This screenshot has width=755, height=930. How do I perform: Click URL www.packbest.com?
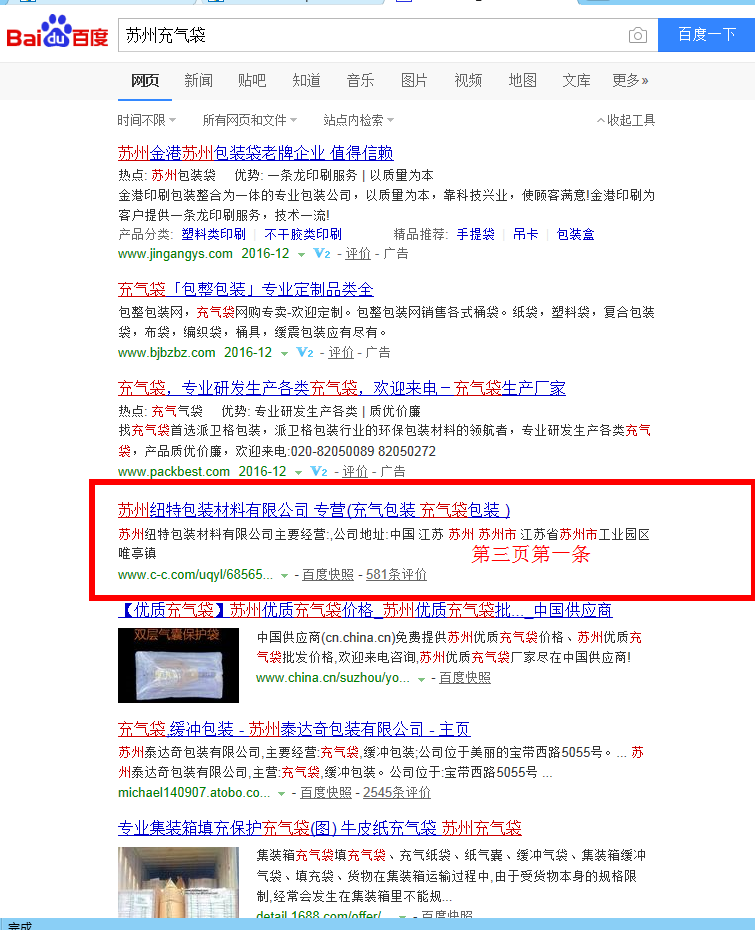point(174,472)
